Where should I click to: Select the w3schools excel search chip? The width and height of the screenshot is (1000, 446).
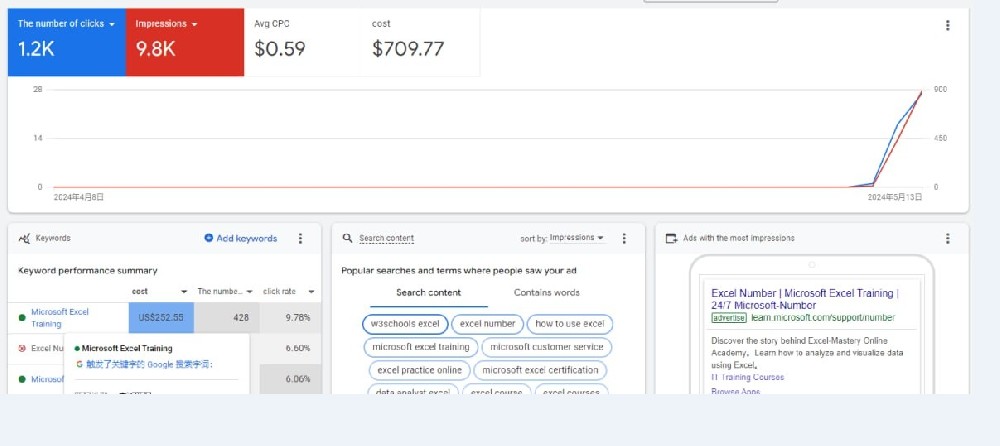pos(405,324)
